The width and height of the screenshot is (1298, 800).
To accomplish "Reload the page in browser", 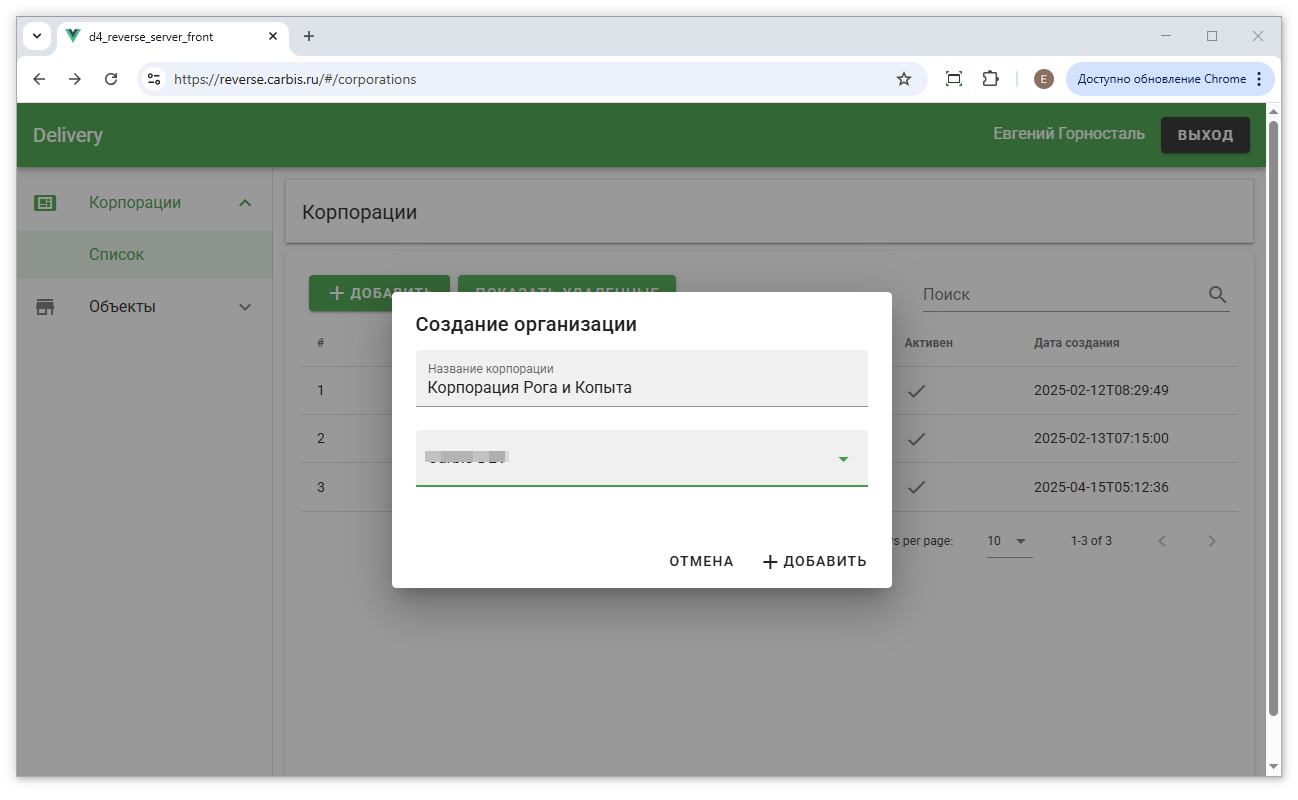I will point(111,79).
